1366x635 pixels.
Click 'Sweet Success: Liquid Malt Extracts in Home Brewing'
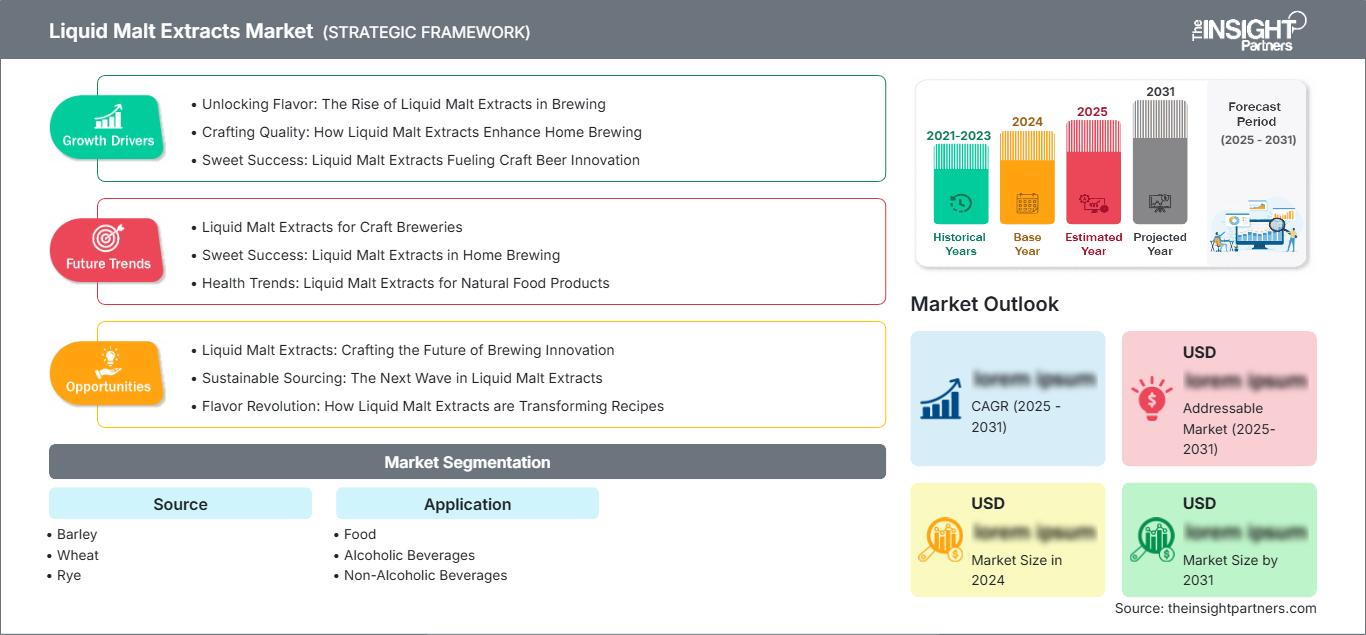[x=381, y=255]
